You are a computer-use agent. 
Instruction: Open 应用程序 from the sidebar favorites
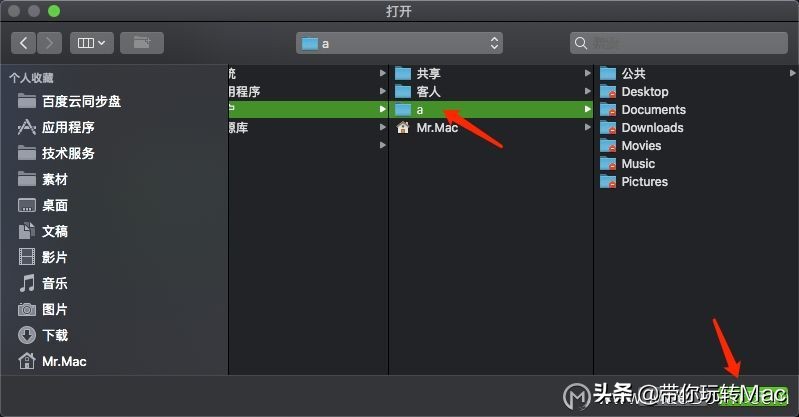[68, 127]
